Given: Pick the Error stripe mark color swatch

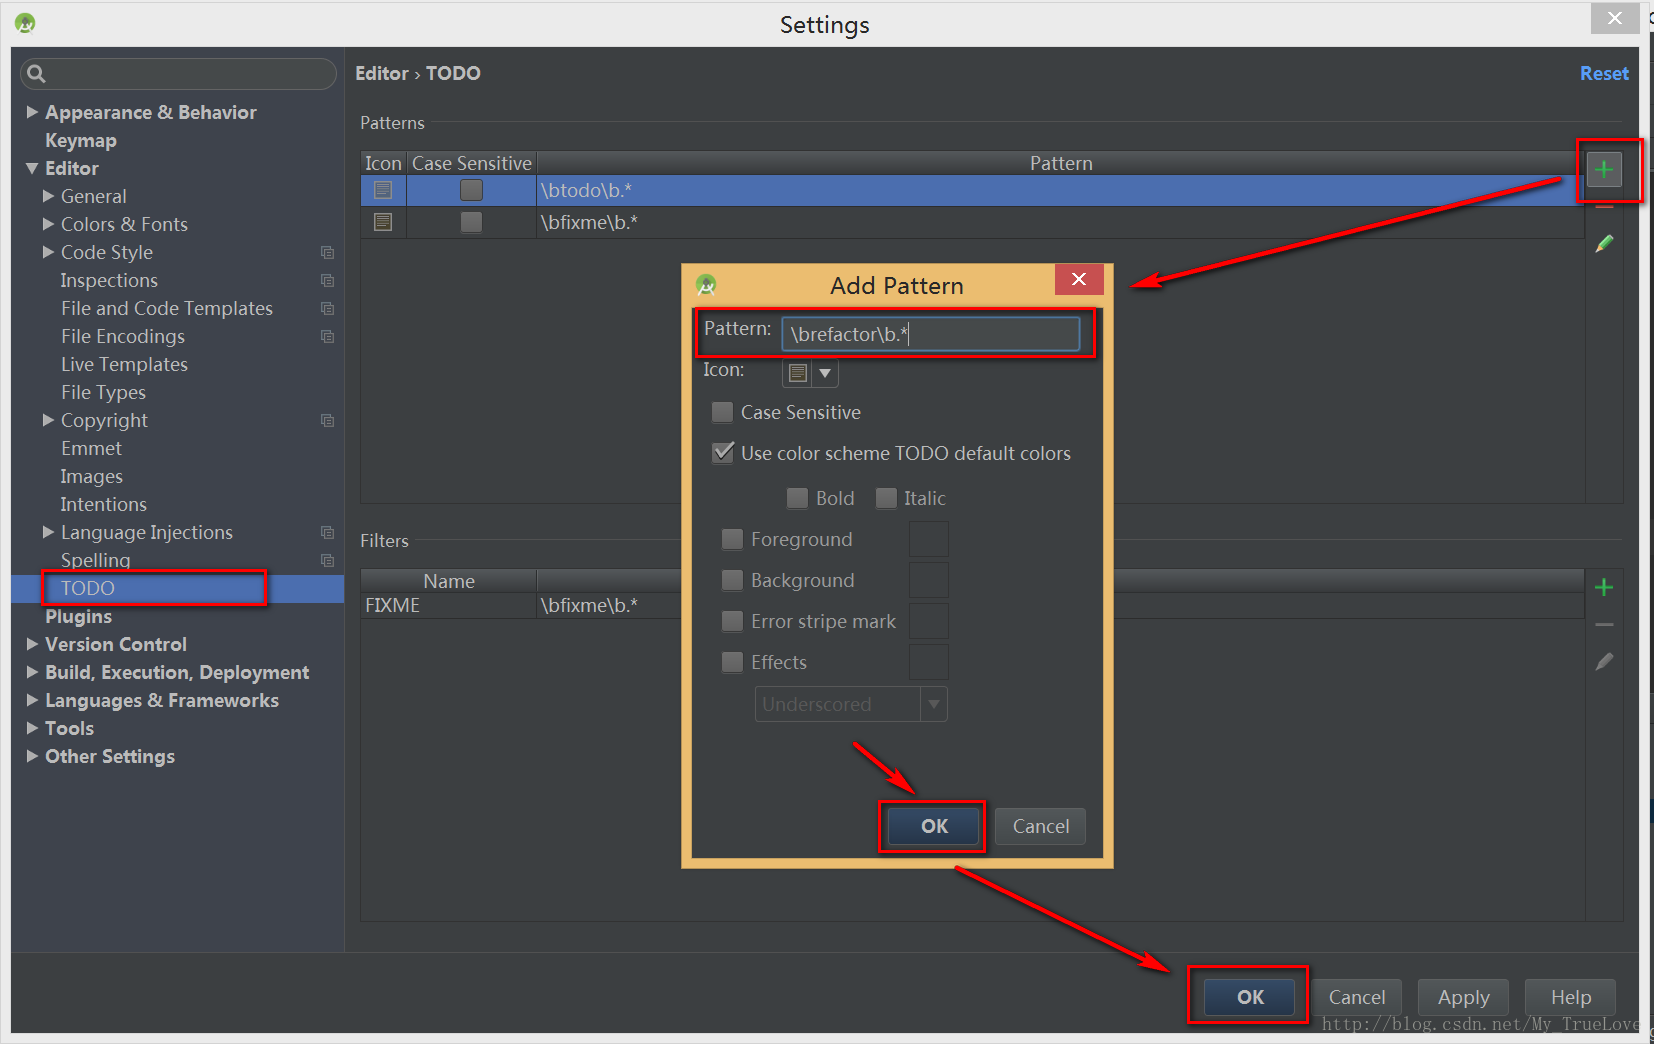Looking at the screenshot, I should click(x=928, y=621).
